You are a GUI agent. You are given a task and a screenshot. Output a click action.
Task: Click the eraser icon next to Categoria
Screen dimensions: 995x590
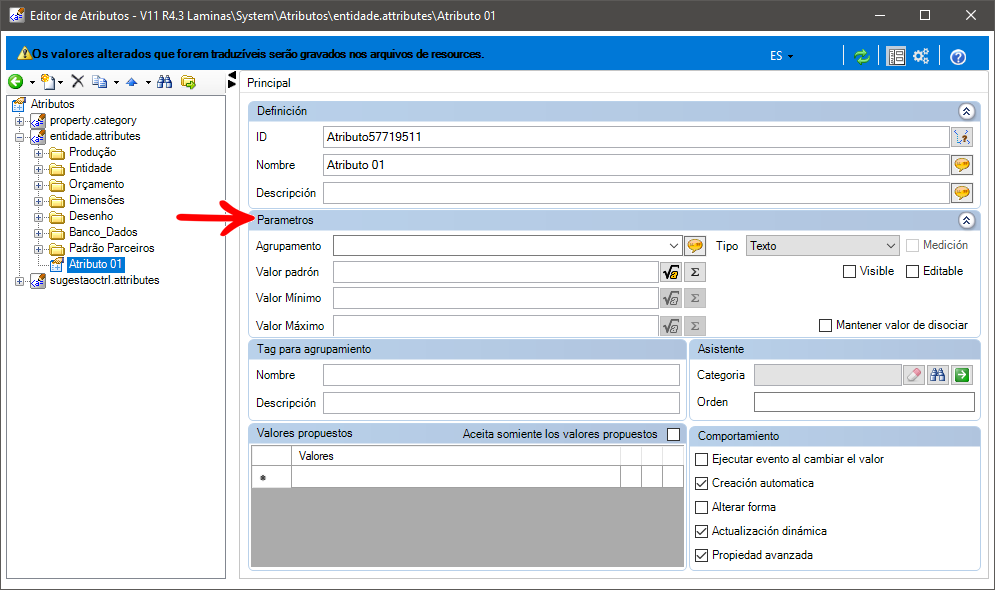click(914, 375)
